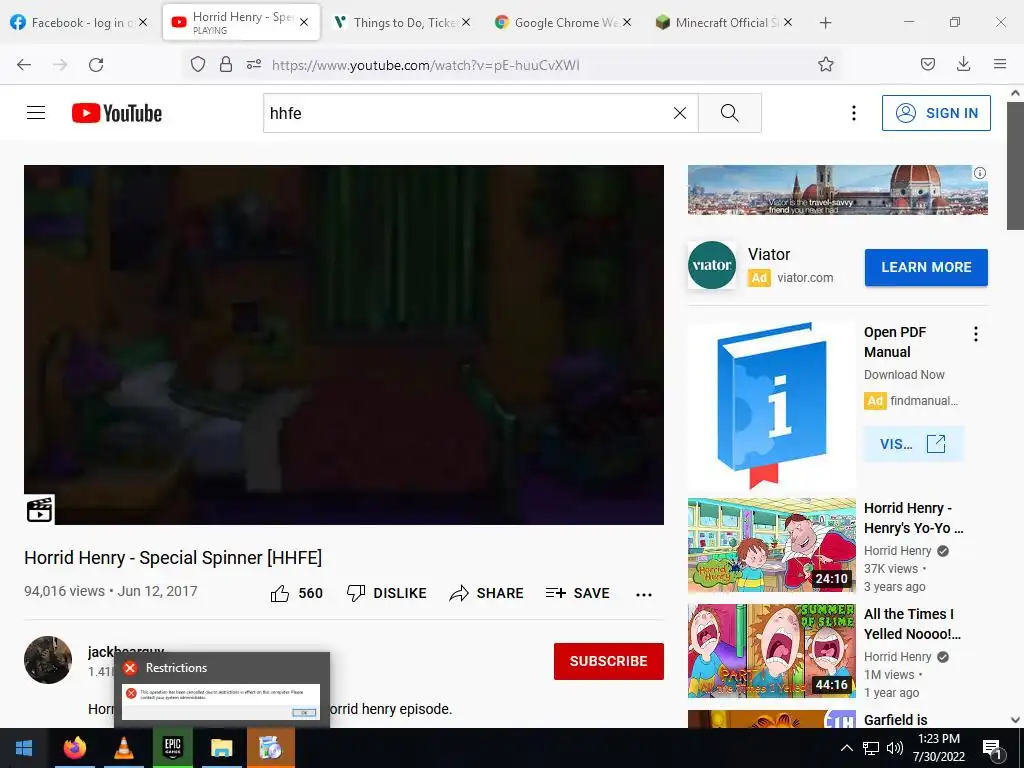Click LEARN MORE on Viator ad
Image resolution: width=1024 pixels, height=768 pixels.
926,267
